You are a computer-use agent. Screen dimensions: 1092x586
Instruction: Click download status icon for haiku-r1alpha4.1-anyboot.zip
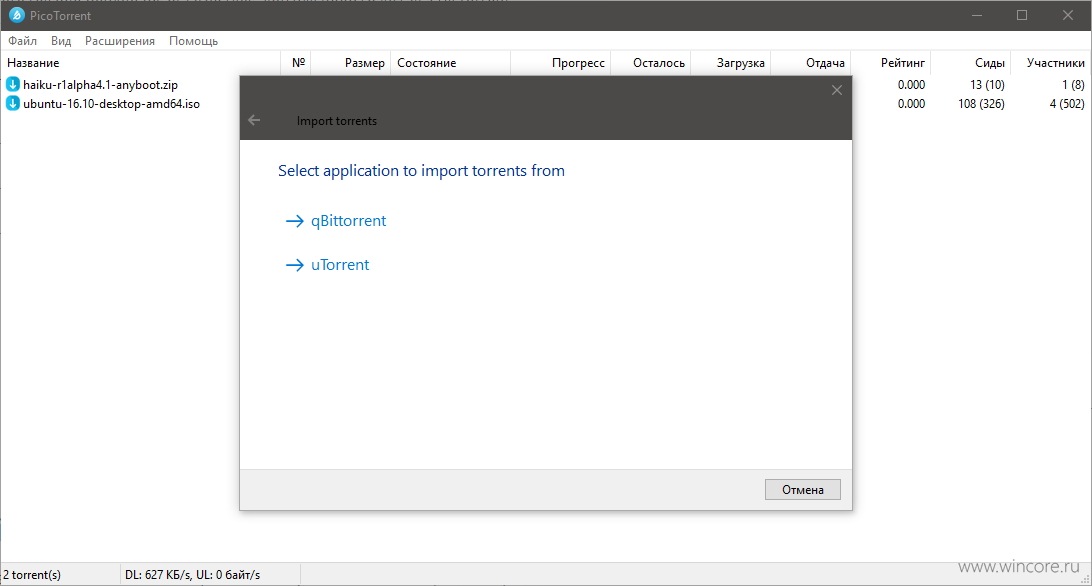click(x=13, y=84)
